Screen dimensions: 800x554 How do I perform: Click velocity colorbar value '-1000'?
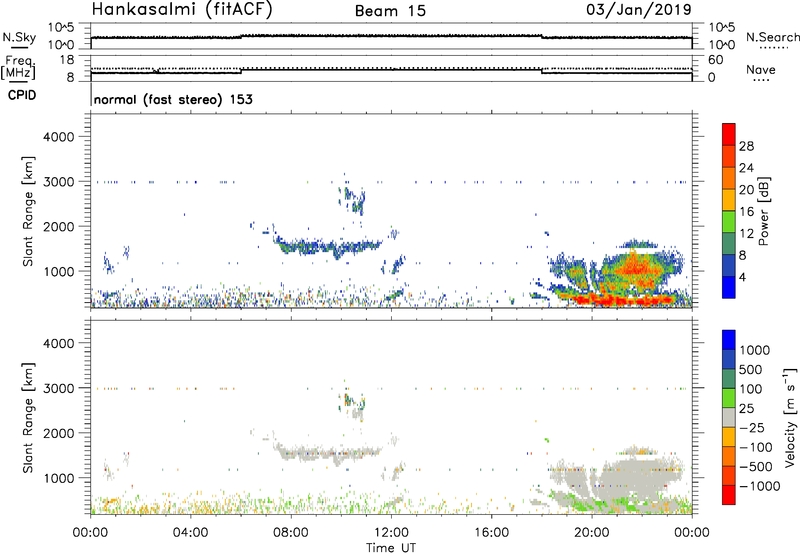[x=760, y=486]
